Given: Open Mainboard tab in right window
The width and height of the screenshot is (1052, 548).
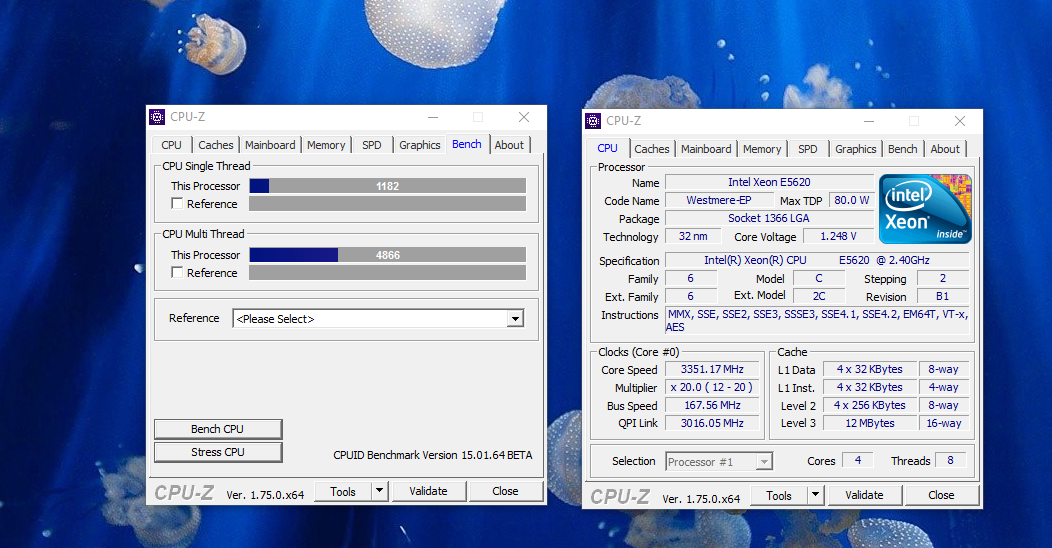Looking at the screenshot, I should pos(706,149).
